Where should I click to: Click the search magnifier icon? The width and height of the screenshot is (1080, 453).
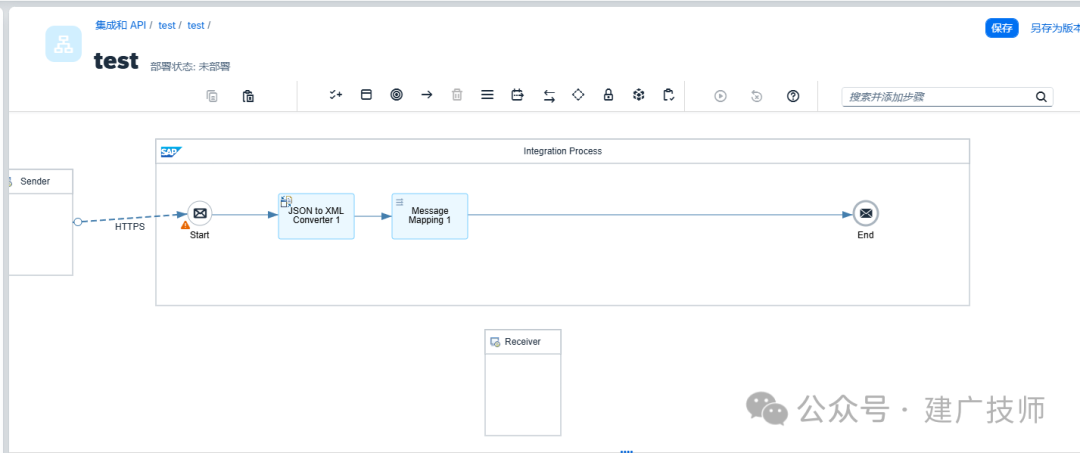[1041, 97]
